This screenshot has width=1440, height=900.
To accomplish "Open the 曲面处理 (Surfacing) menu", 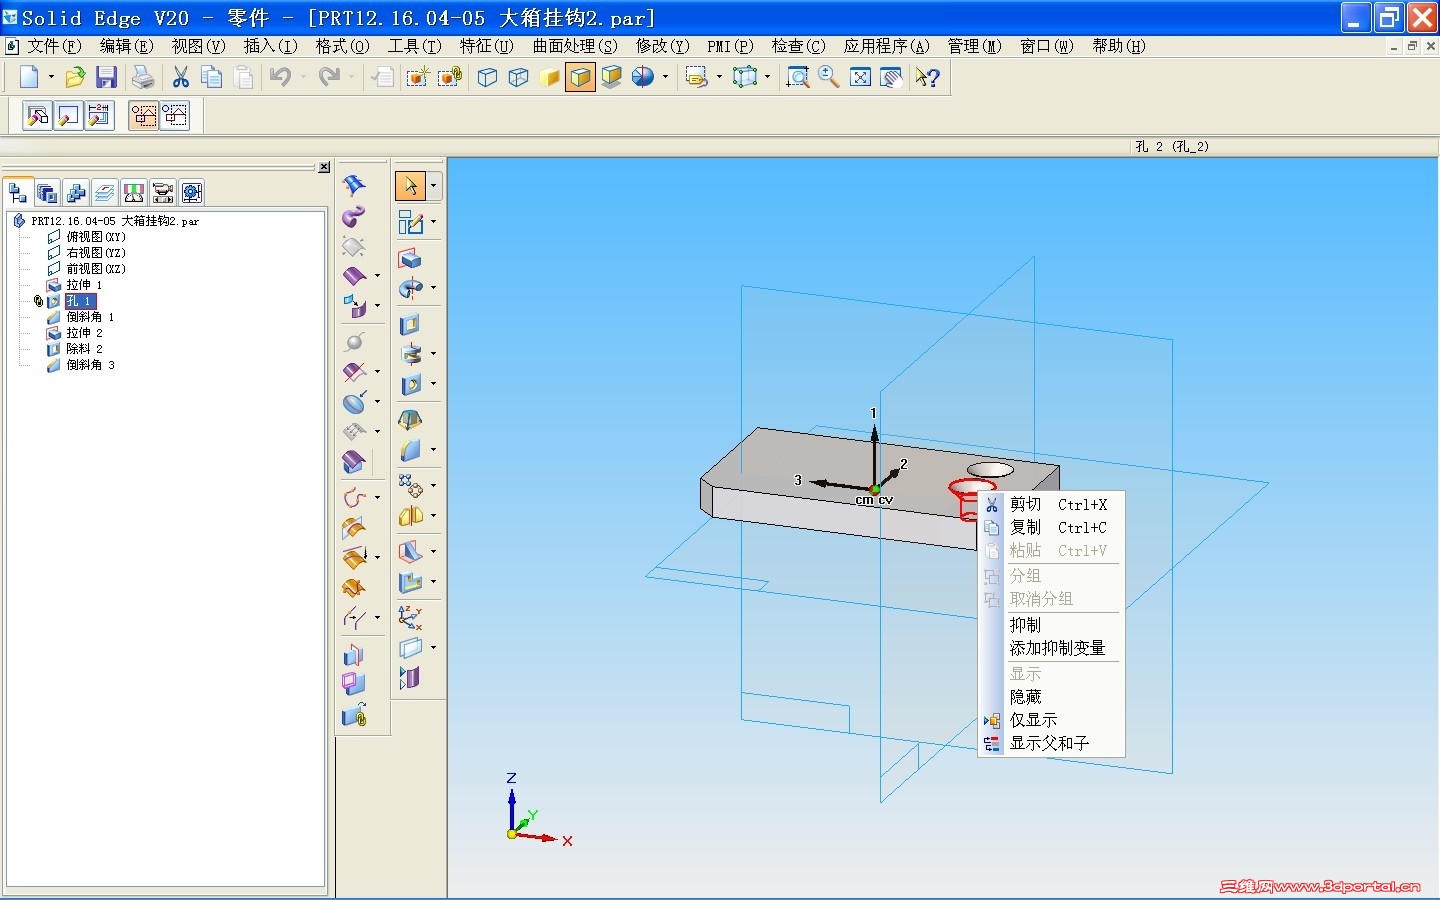I will point(575,46).
